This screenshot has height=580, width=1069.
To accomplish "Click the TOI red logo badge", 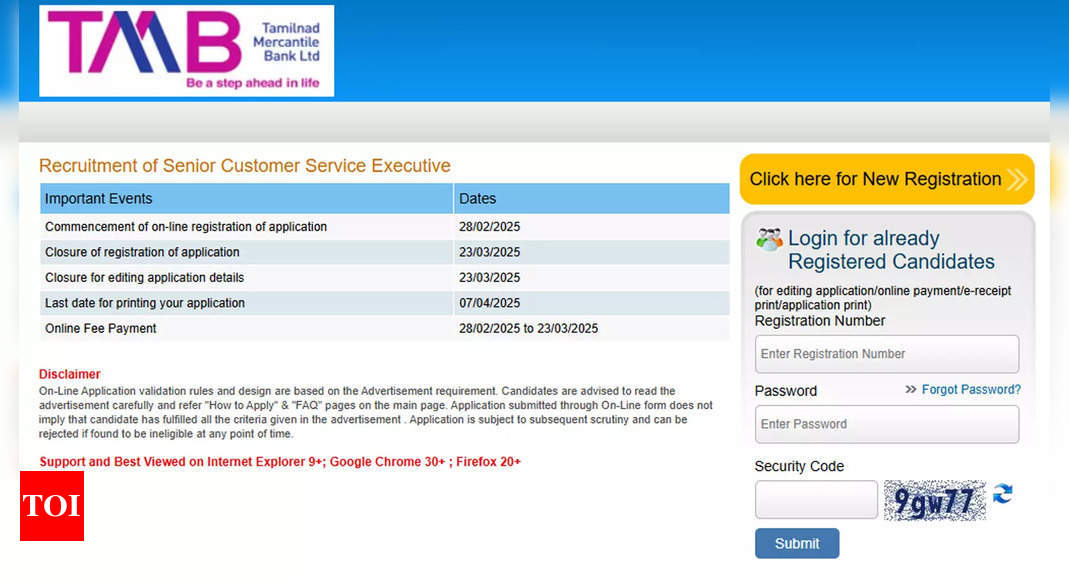I will click(x=52, y=506).
